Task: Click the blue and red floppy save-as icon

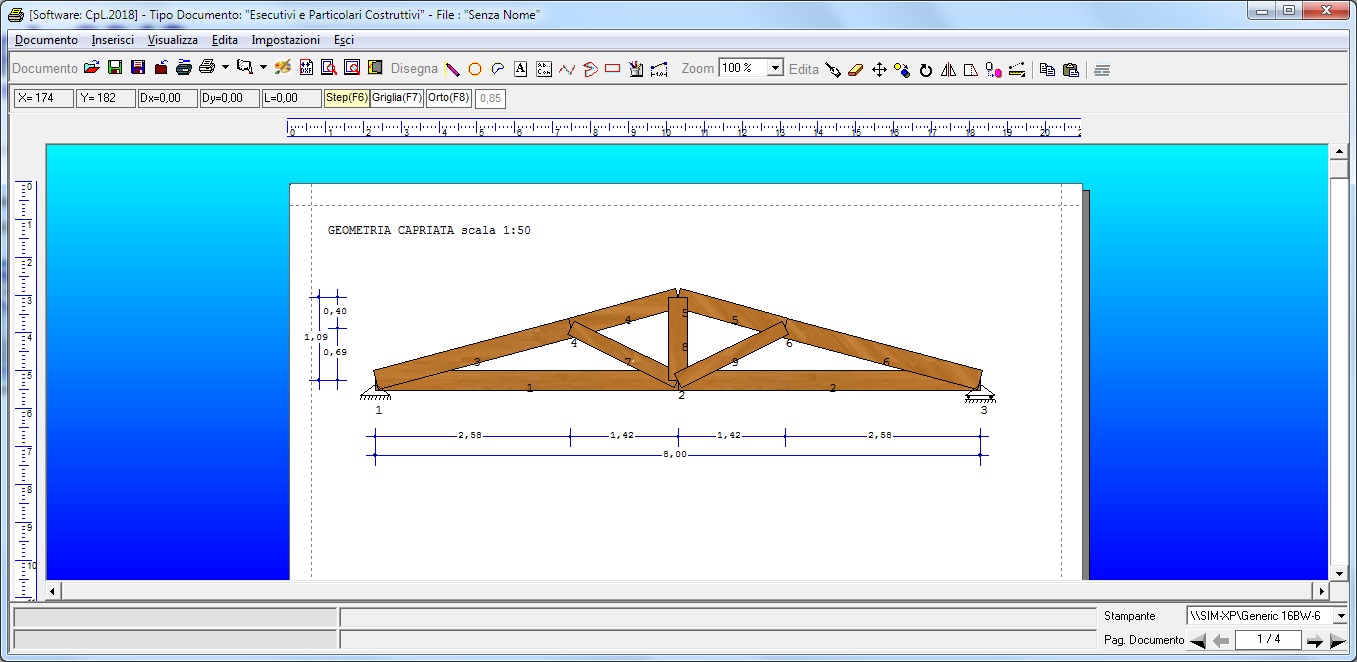Action: pos(138,69)
